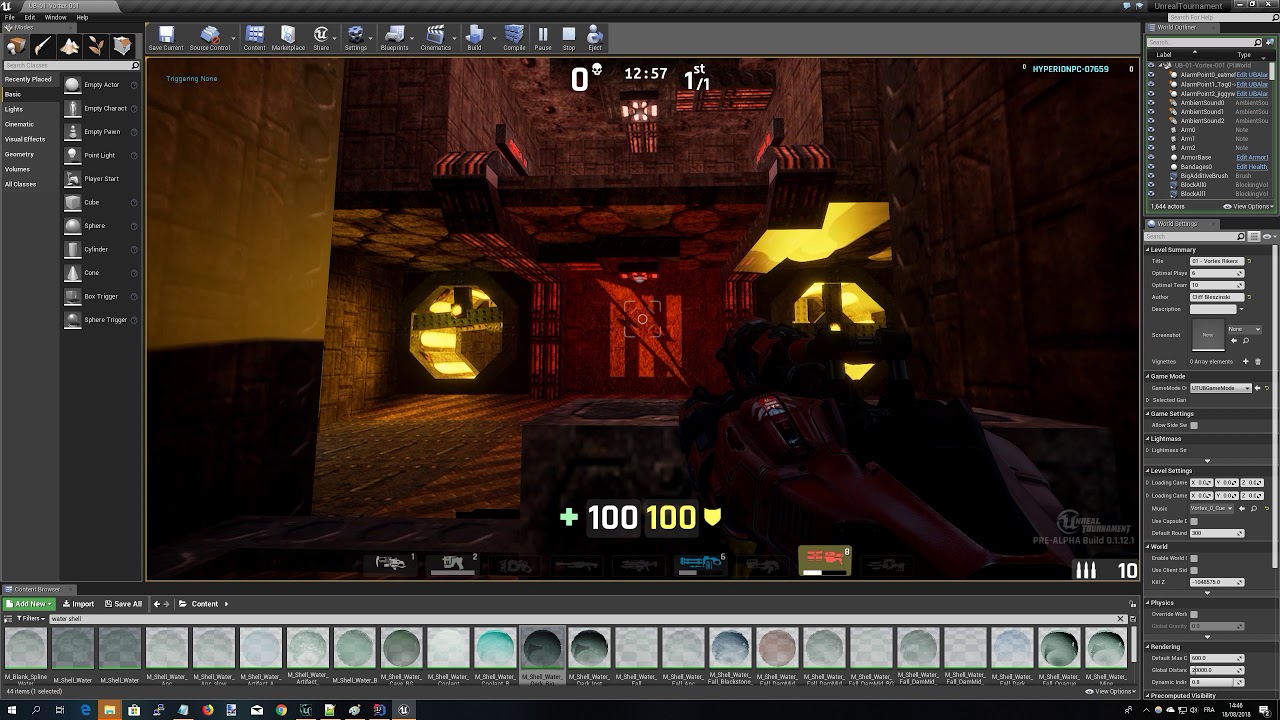Viewport: 1280px width, 720px height.
Task: Click the Build lighting toolbar icon
Action: [x=474, y=38]
